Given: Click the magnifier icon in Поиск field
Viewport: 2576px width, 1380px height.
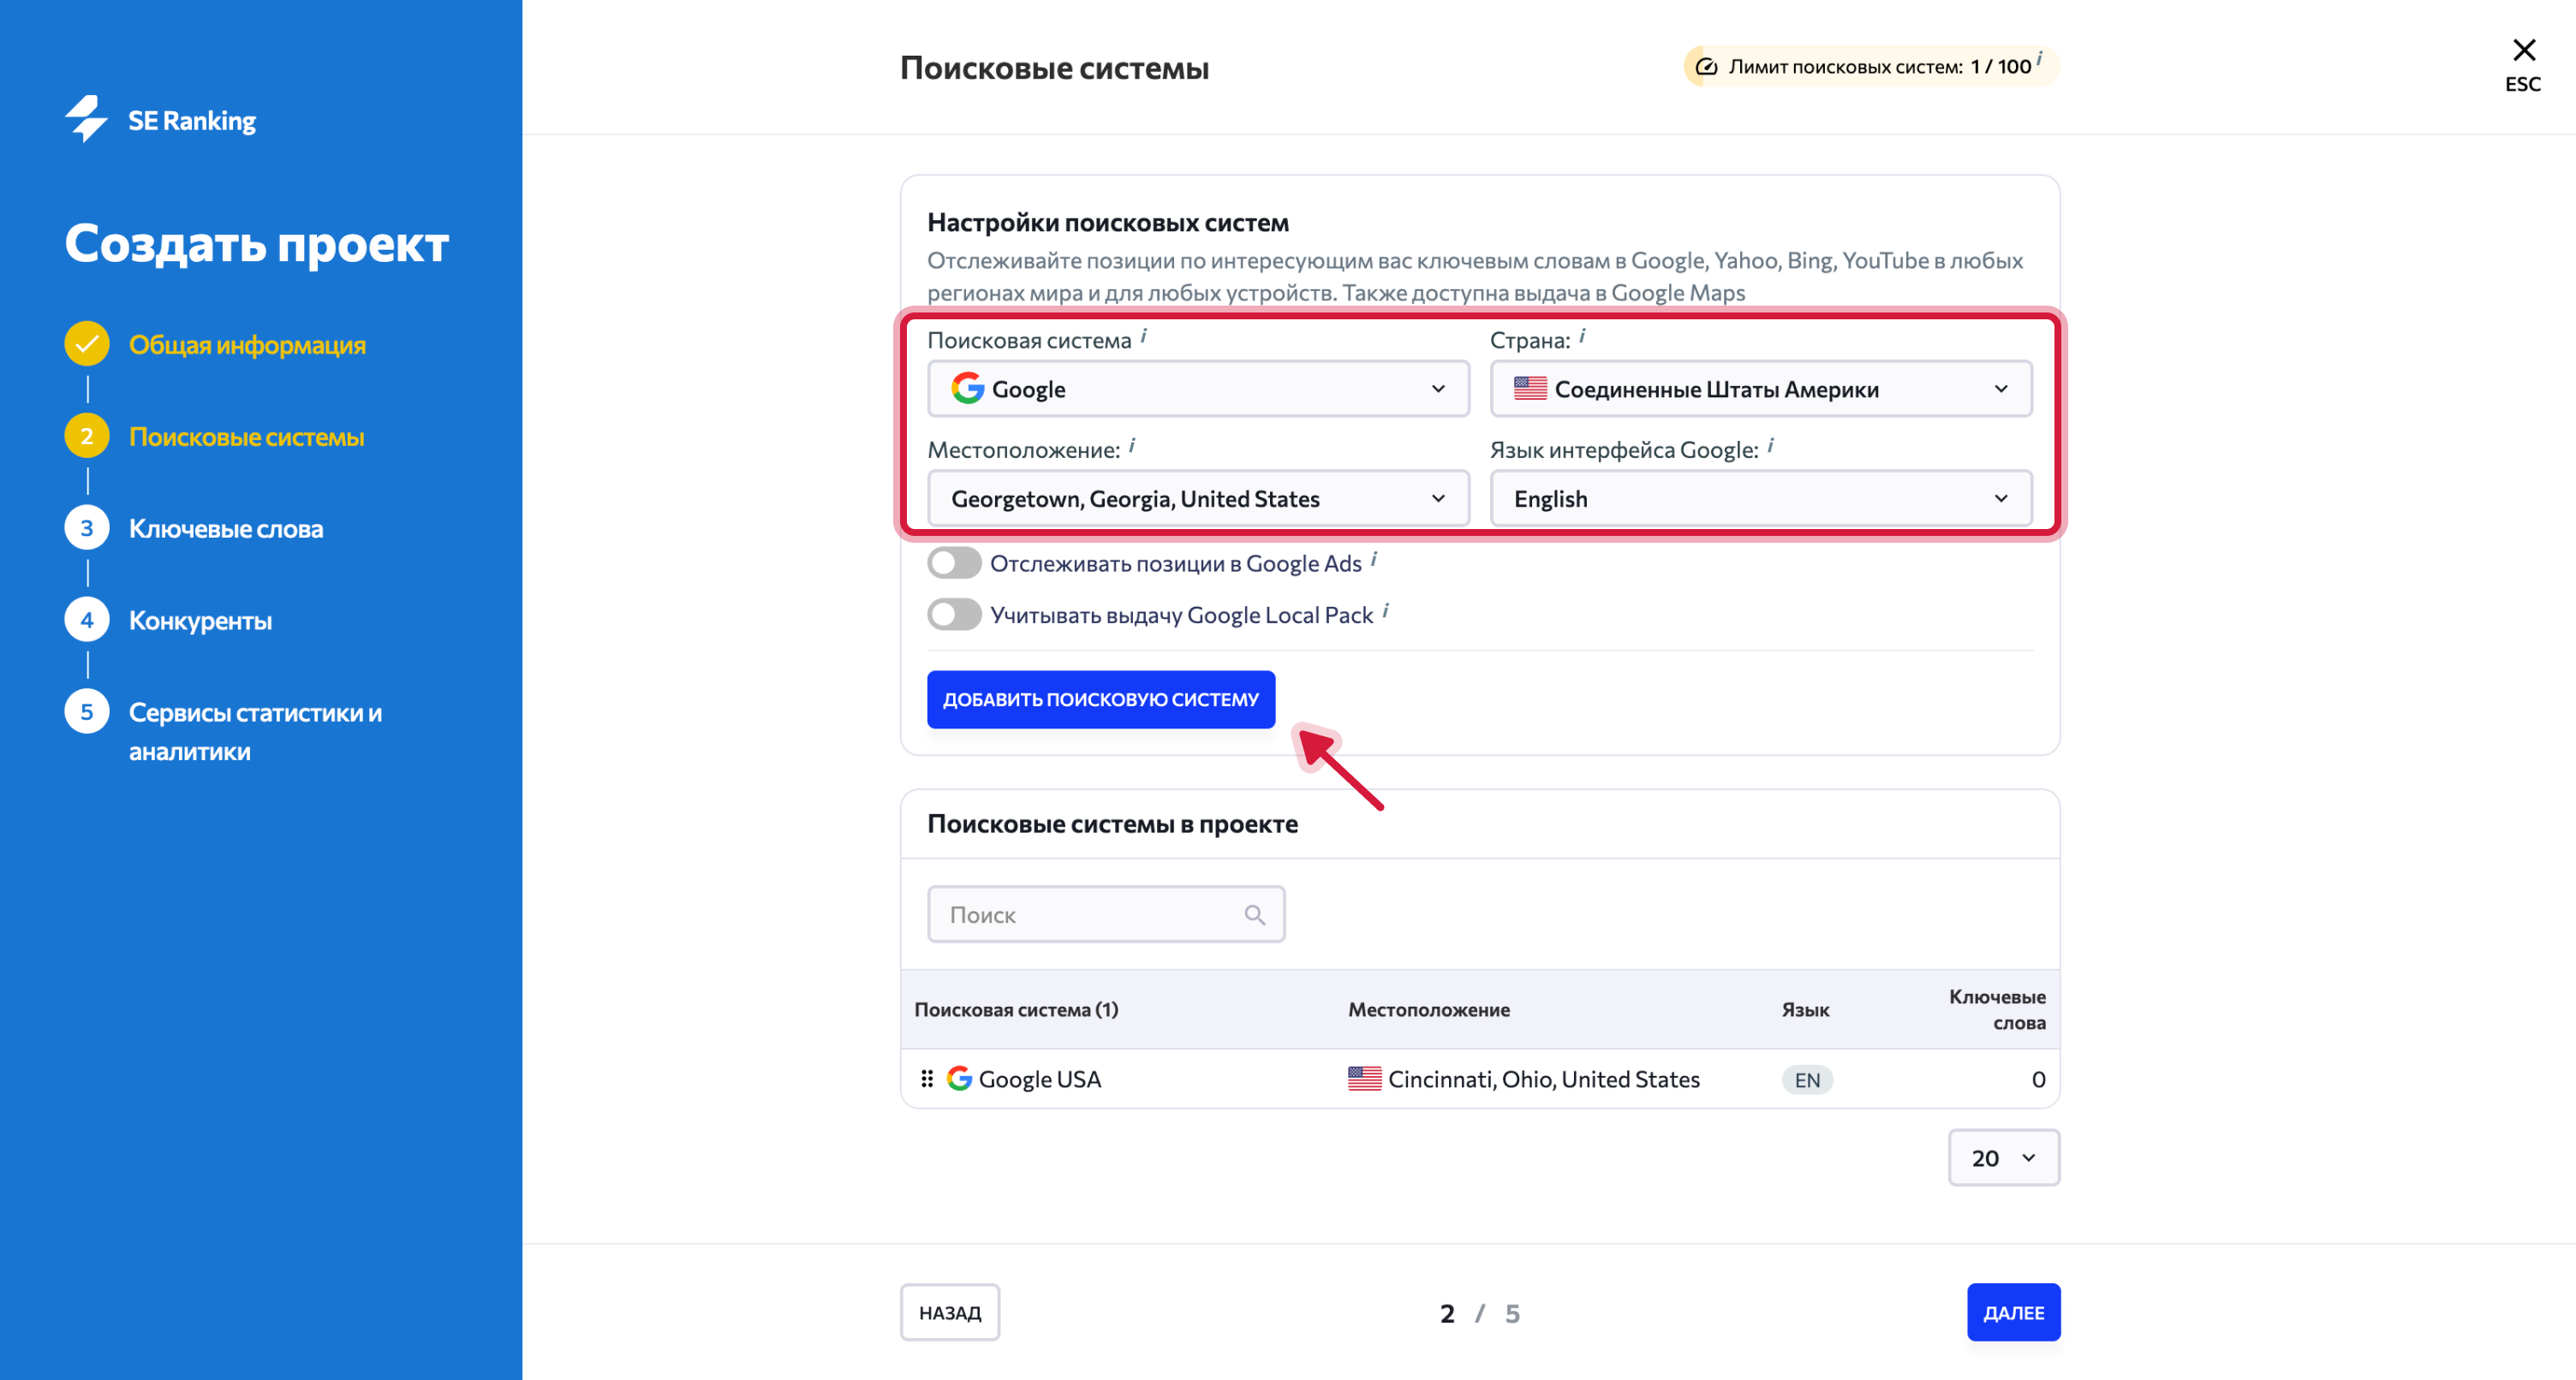Looking at the screenshot, I should pyautogui.click(x=1254, y=914).
